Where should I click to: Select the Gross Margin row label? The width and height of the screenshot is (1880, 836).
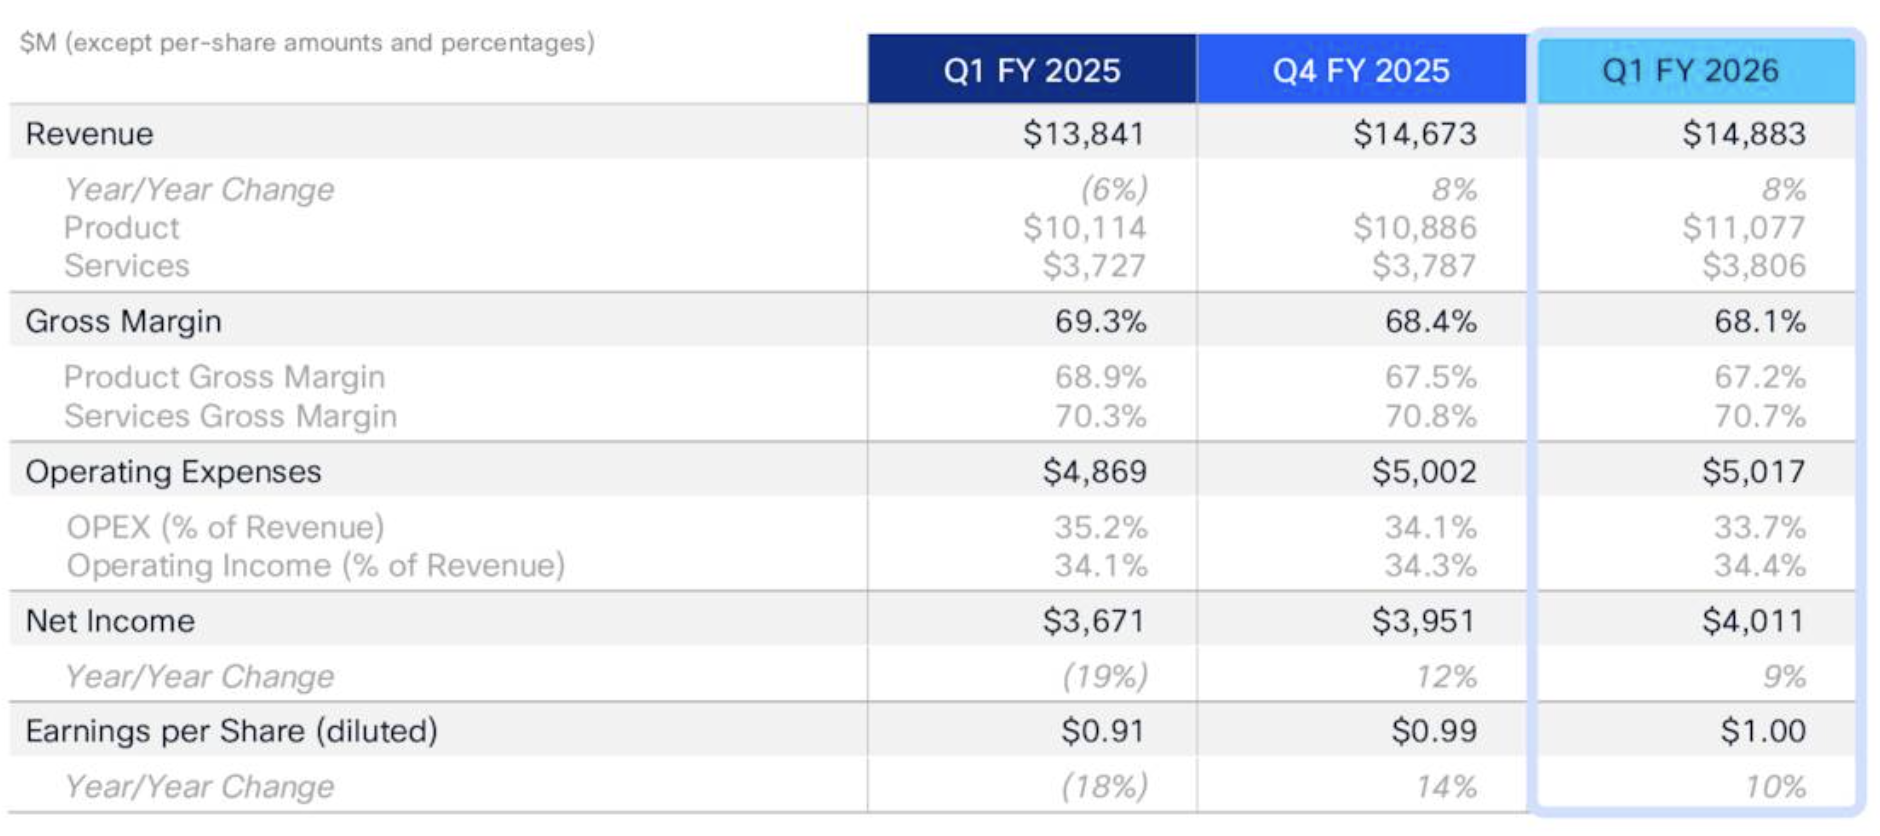pyautogui.click(x=124, y=322)
